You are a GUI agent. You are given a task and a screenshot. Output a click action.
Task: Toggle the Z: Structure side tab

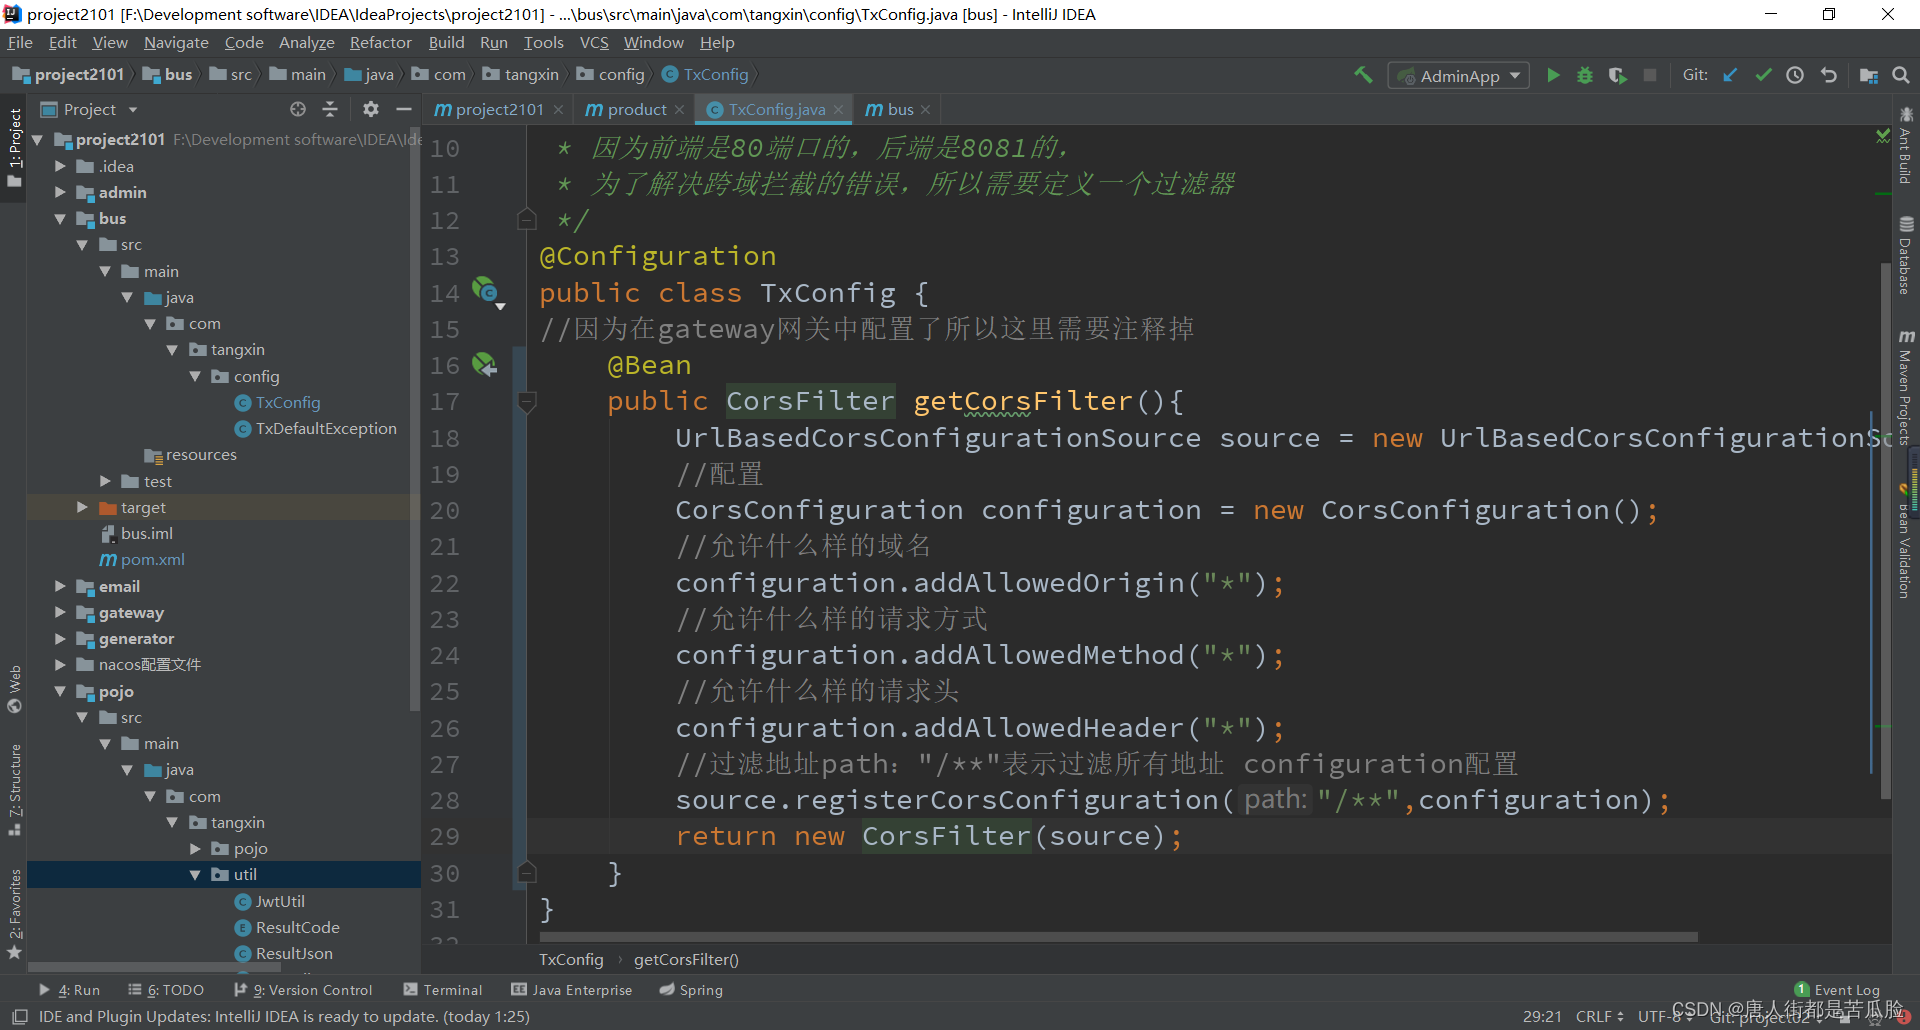click(x=14, y=789)
